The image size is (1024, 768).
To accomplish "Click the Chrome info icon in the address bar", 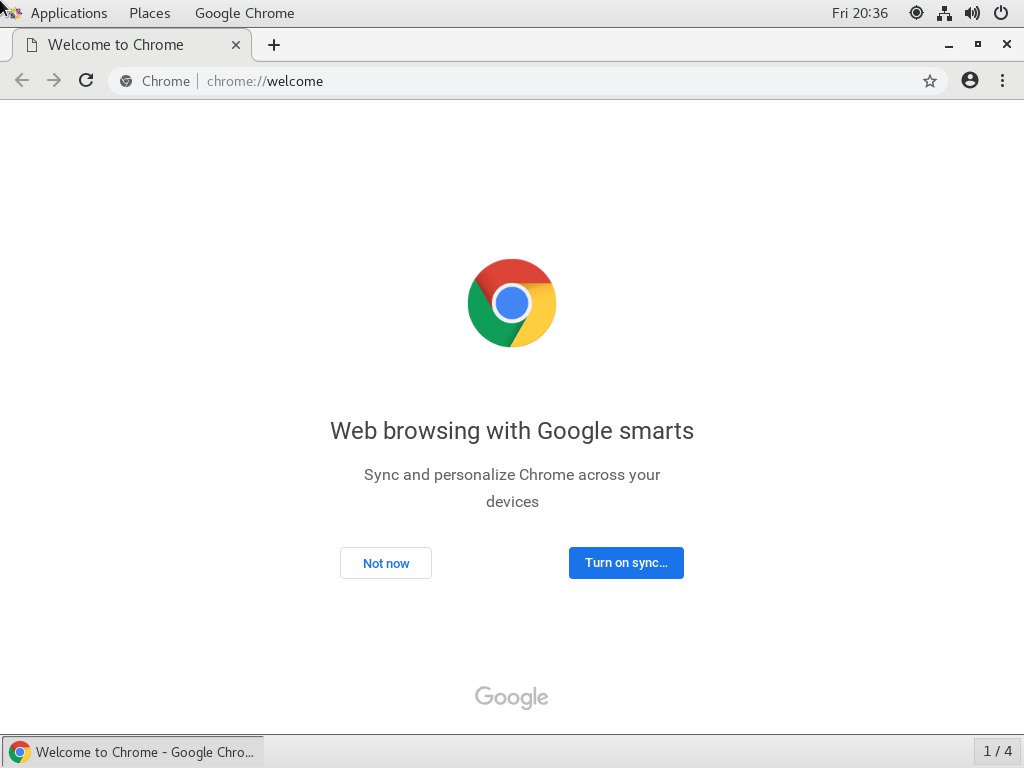I will 127,81.
